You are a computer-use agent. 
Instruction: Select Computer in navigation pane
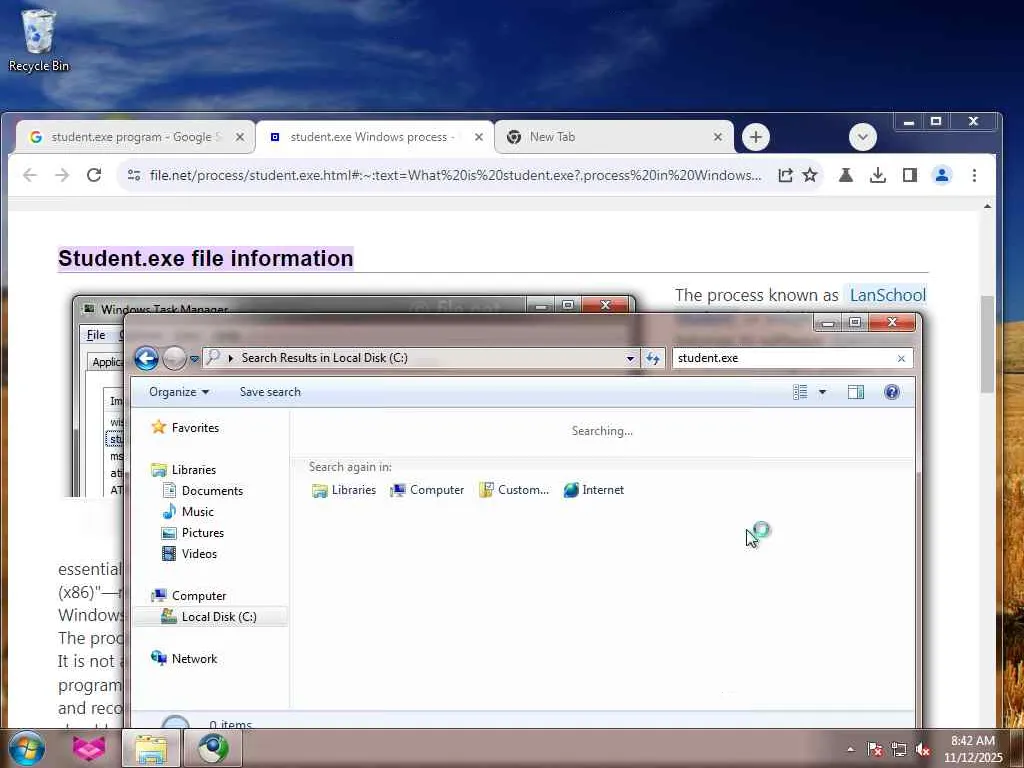pos(189,596)
